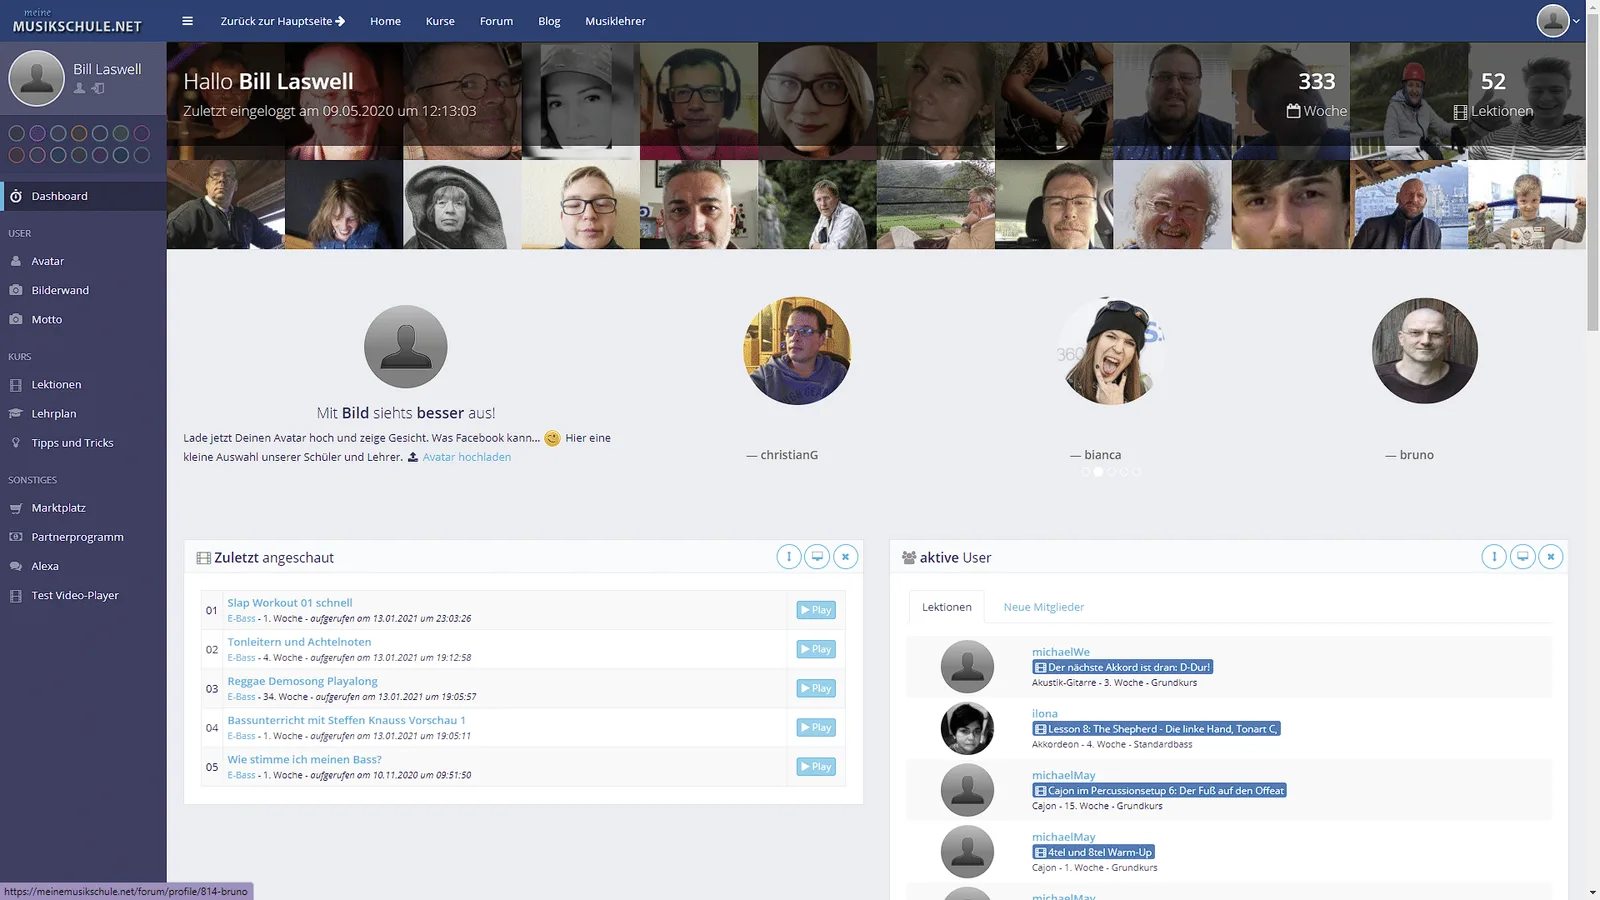Open Marktplatz in the sidebar

[83, 508]
